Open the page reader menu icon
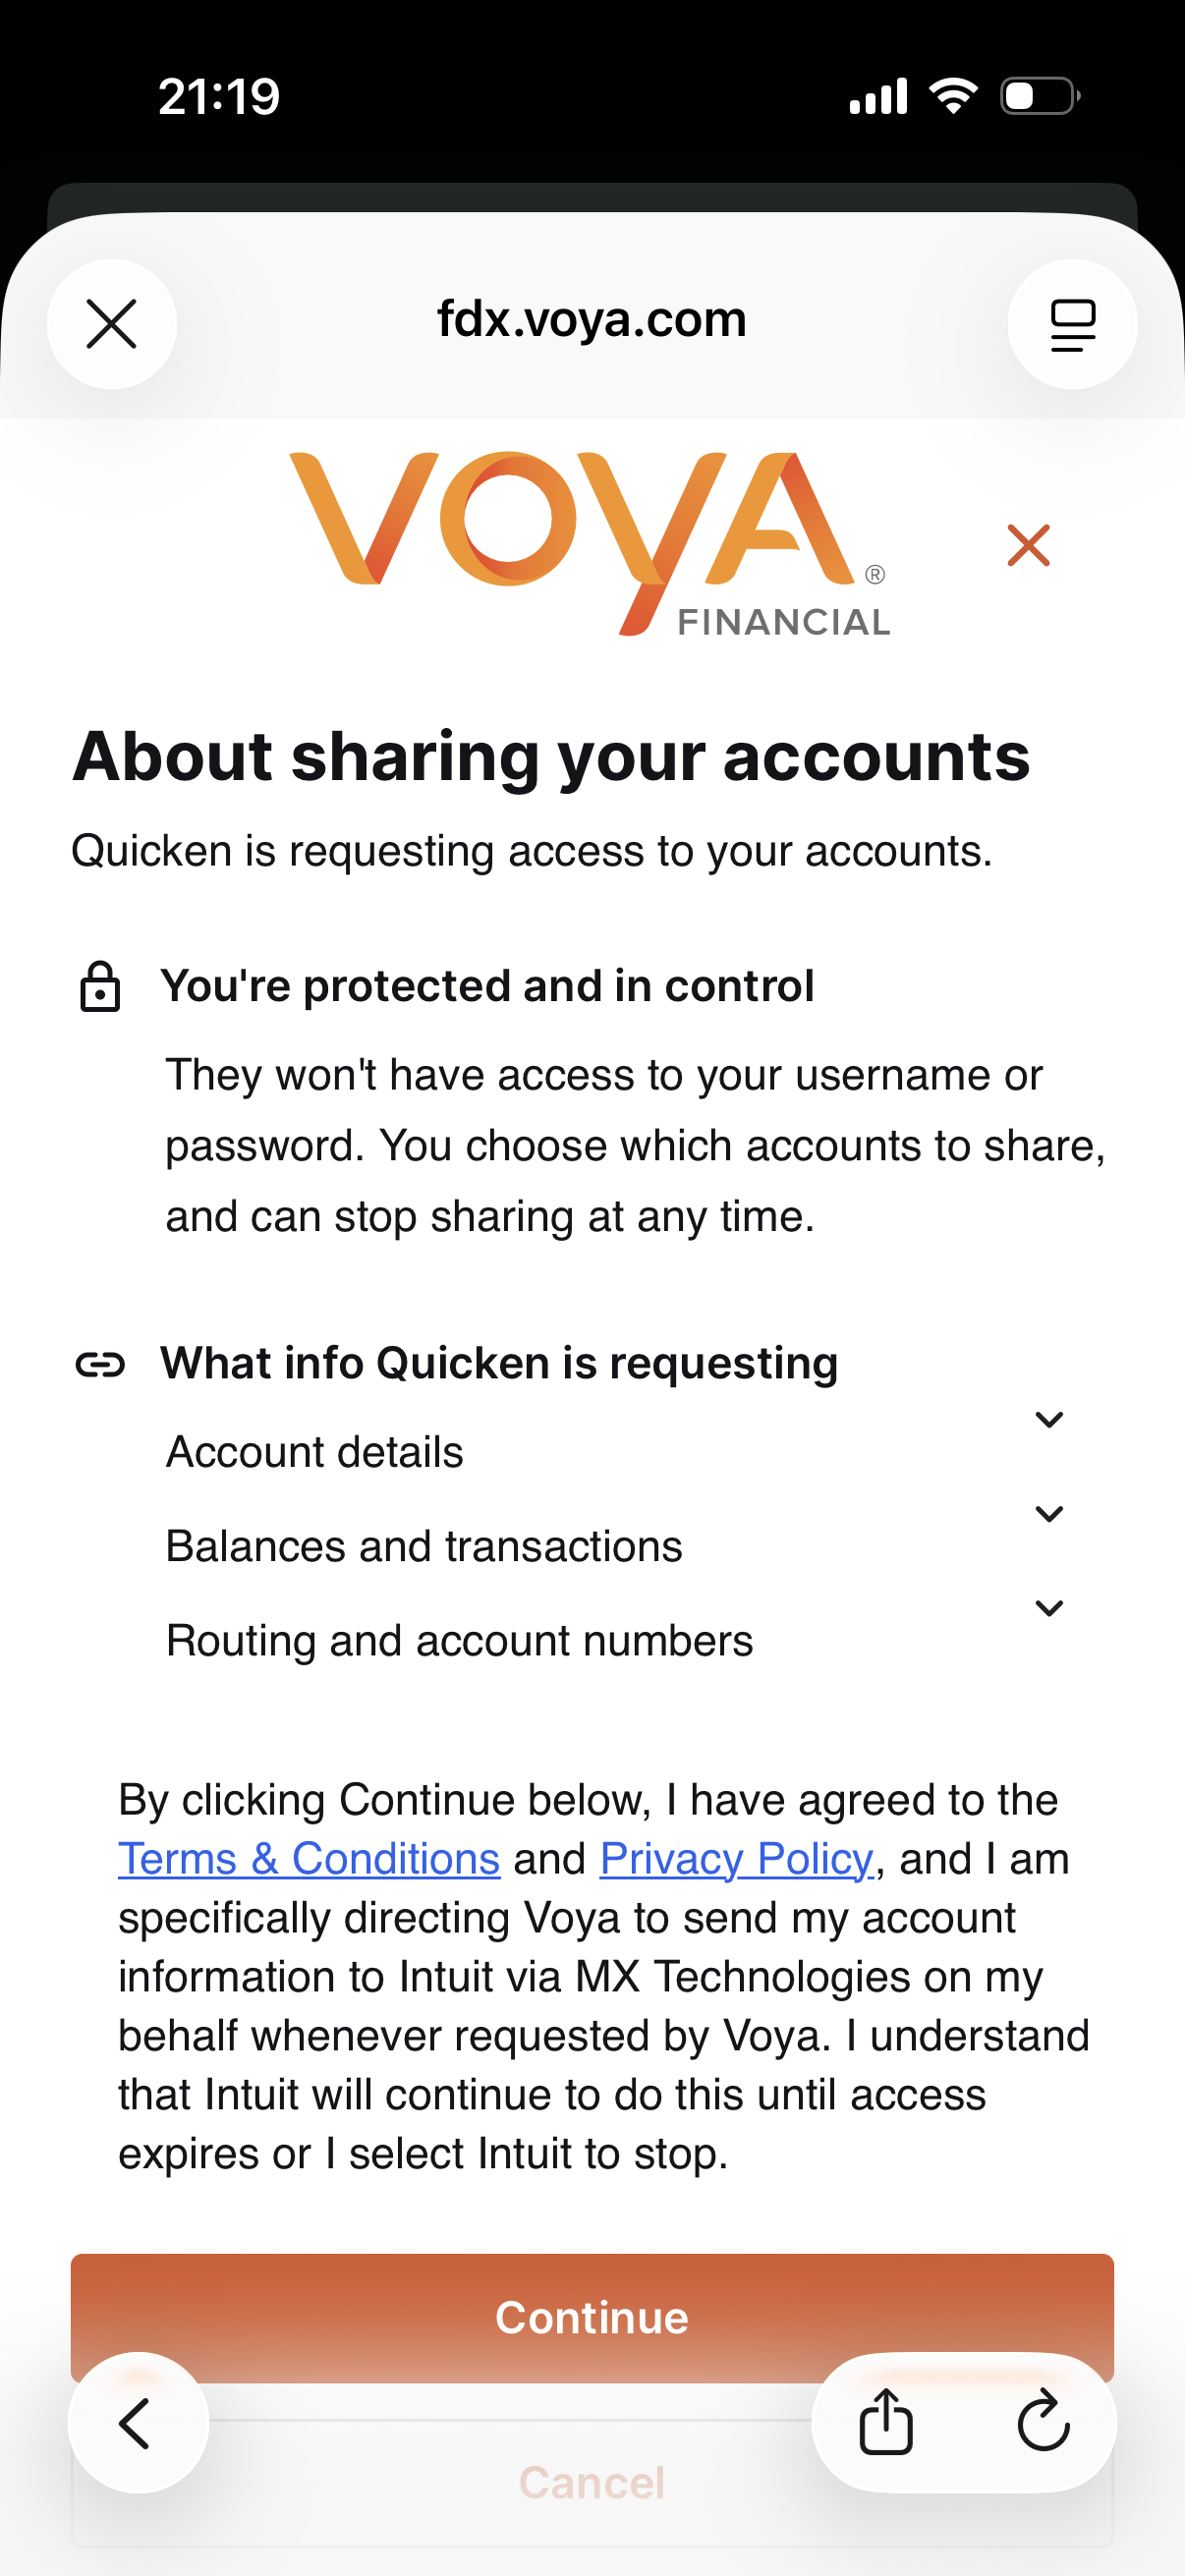Viewport: 1185px width, 2576px height. coord(1072,324)
